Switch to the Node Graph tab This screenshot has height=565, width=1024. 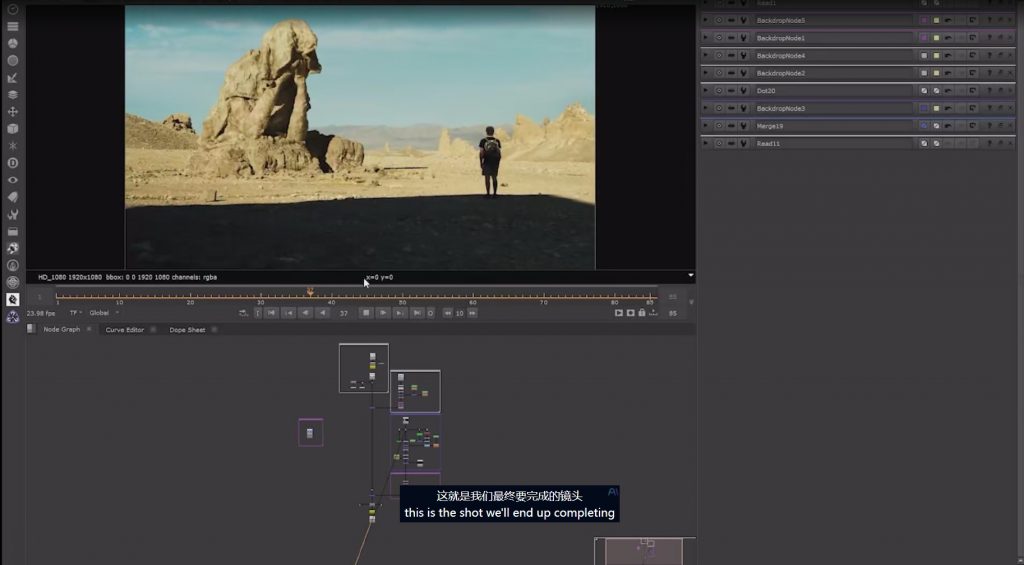pos(61,329)
